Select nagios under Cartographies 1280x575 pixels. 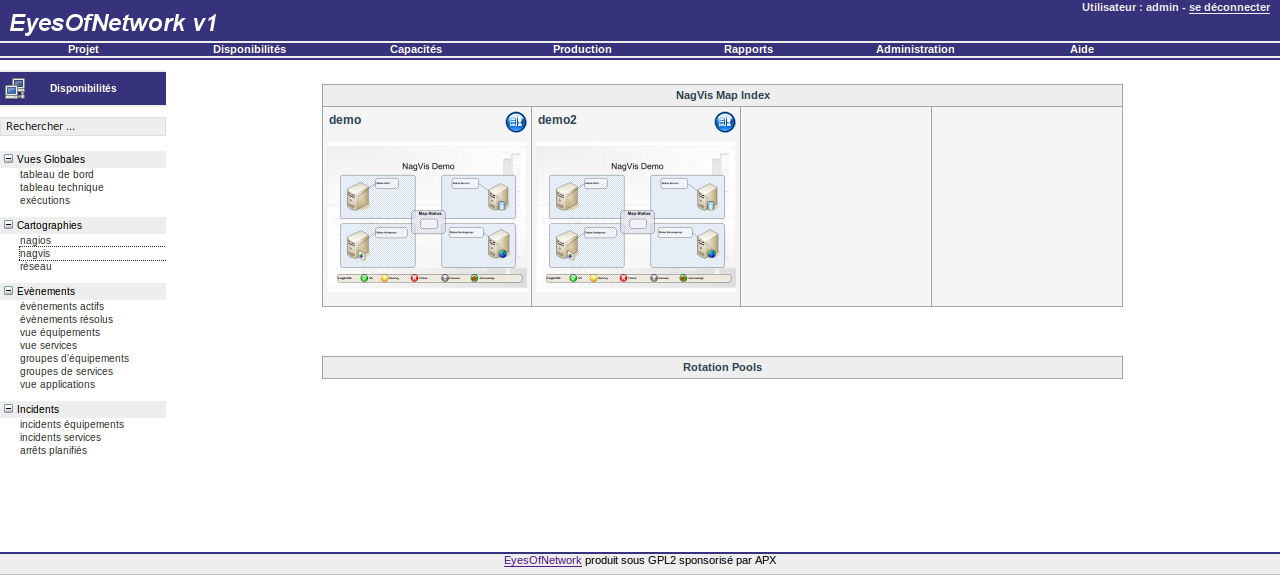(x=35, y=240)
